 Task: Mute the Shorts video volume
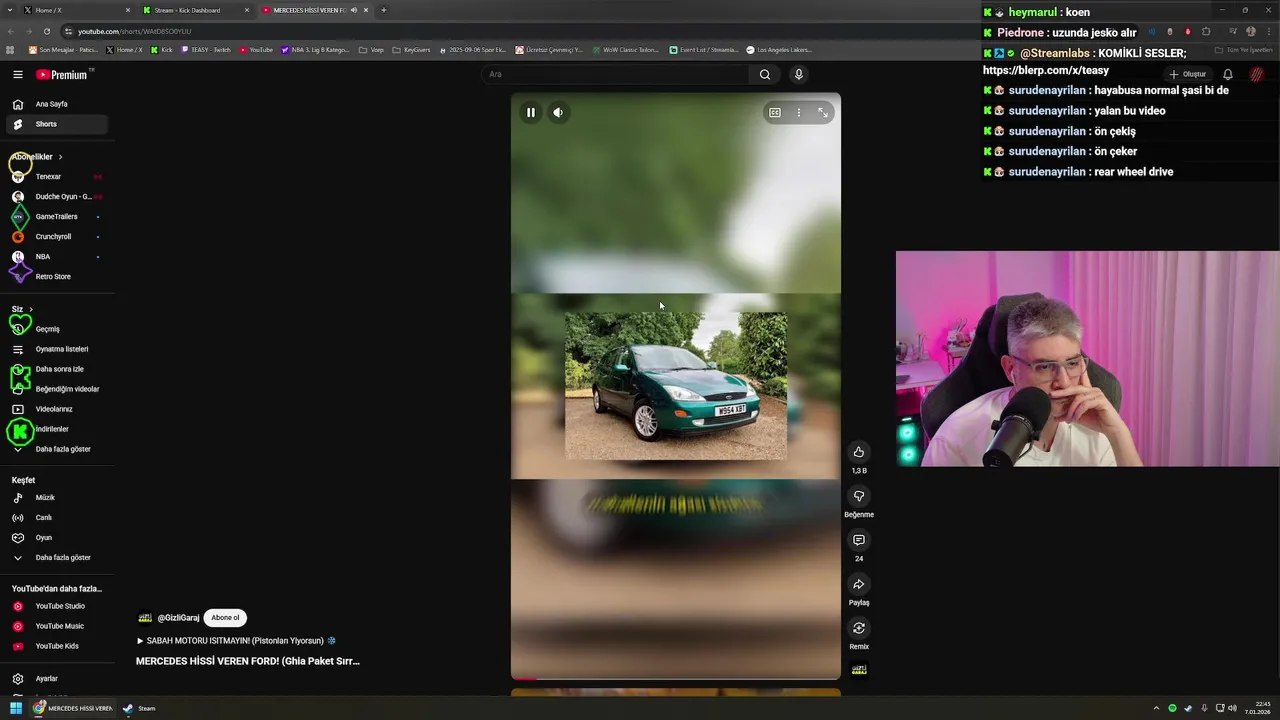point(558,112)
